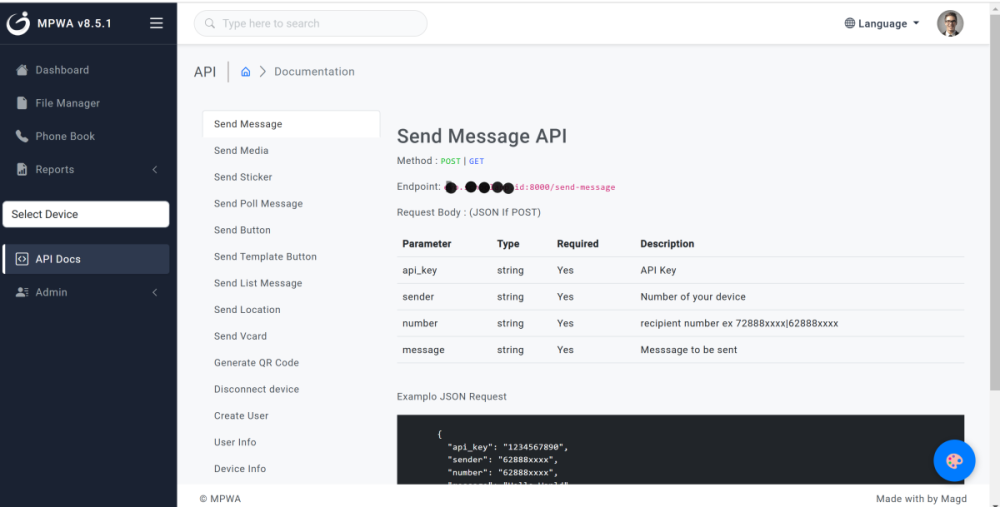Screen dimensions: 1000x507
Task: Click the user profile avatar
Action: (x=950, y=24)
